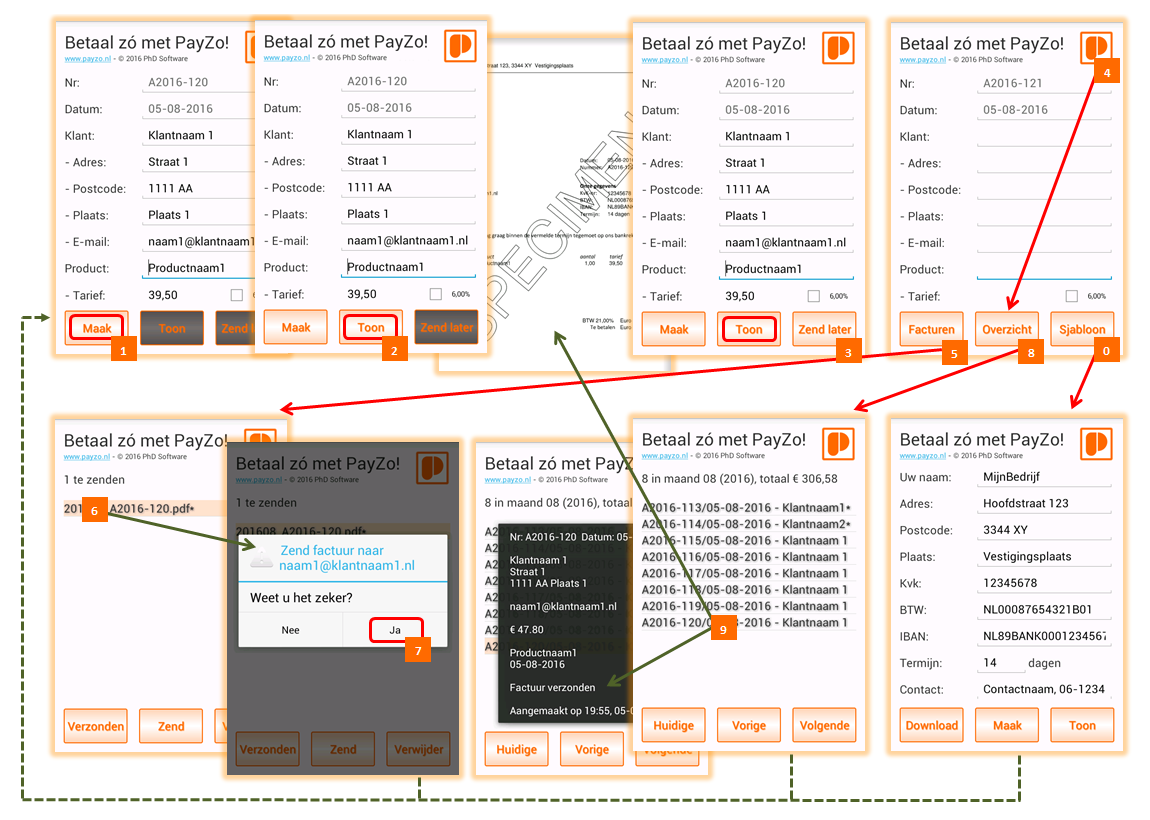Toggle Tarief checkbox on third top-row invoice screen
Screen dimensions: 1150x820
click(813, 296)
